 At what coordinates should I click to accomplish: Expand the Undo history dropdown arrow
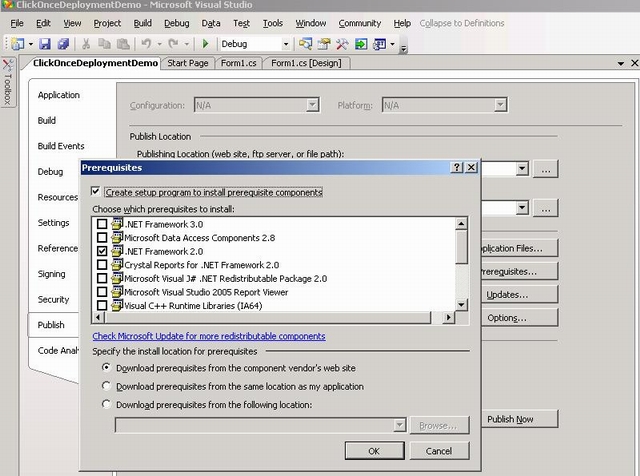coord(159,44)
